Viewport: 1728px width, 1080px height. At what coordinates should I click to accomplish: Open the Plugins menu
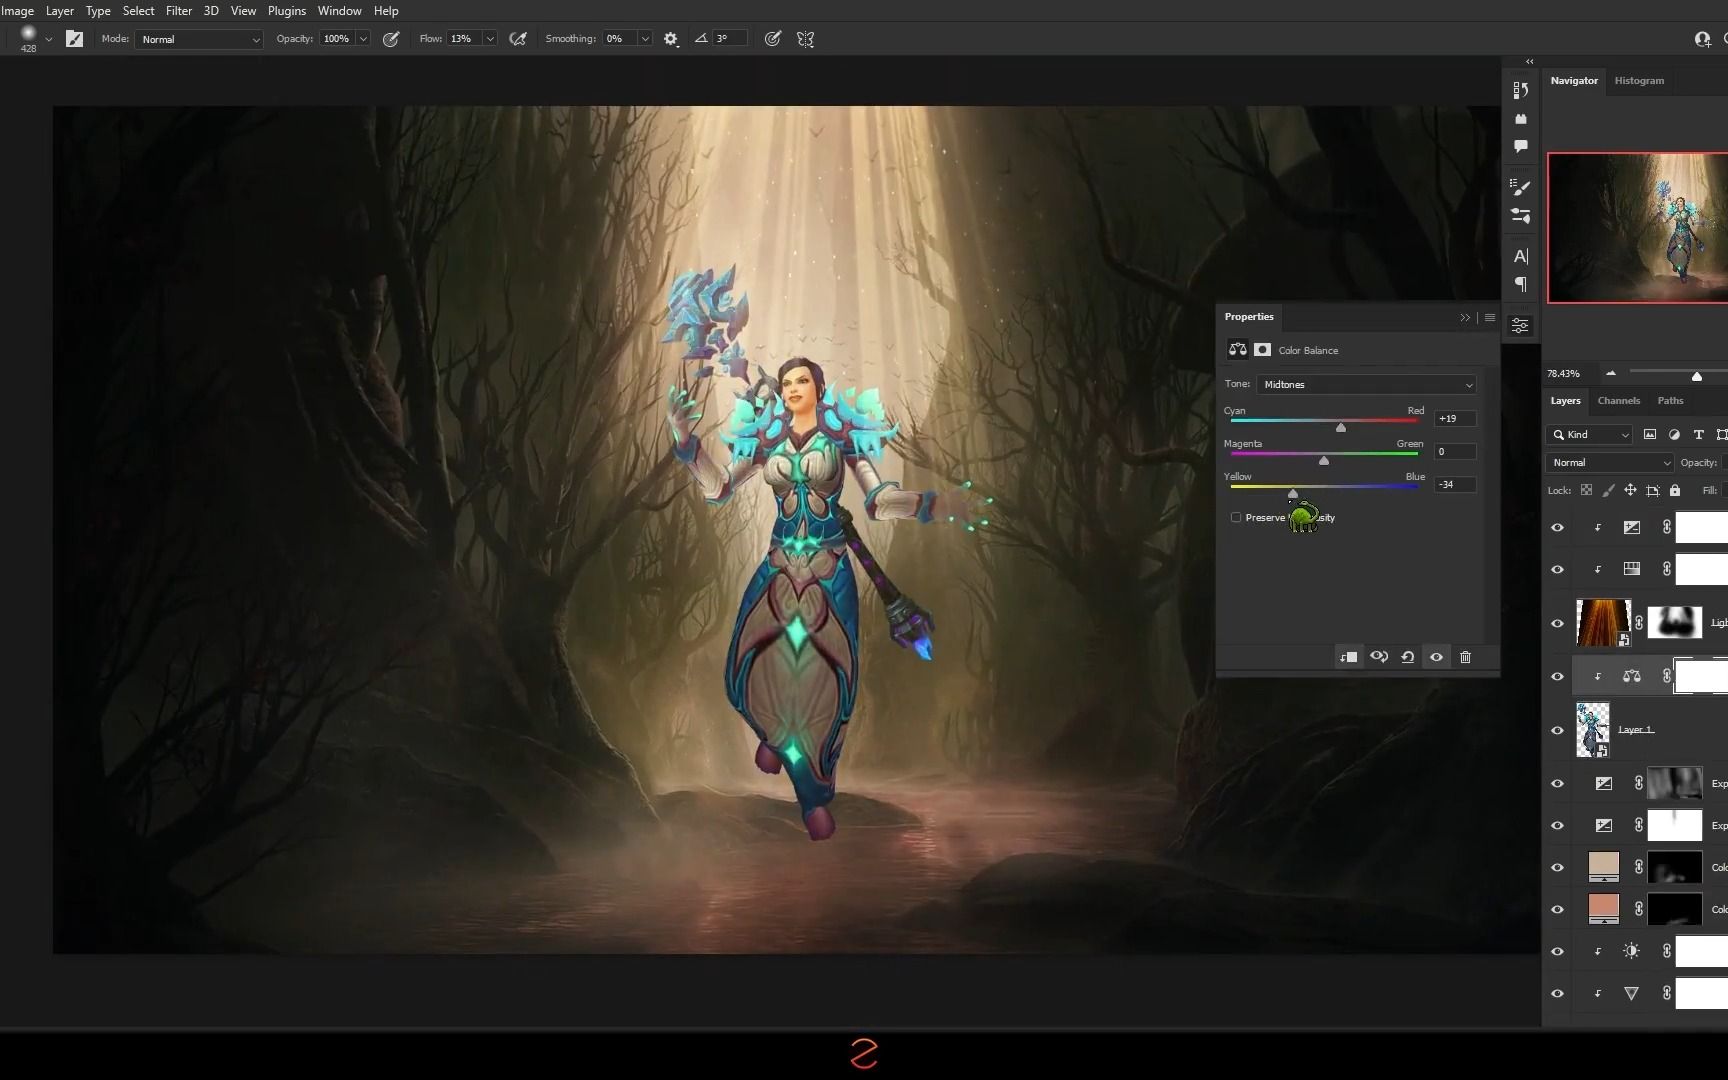[x=287, y=11]
